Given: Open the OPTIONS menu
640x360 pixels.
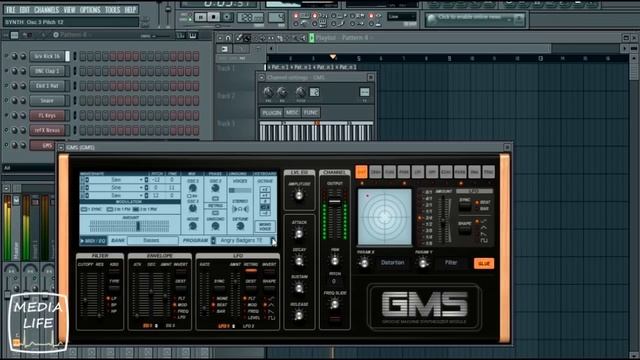Looking at the screenshot, I should pos(90,9).
